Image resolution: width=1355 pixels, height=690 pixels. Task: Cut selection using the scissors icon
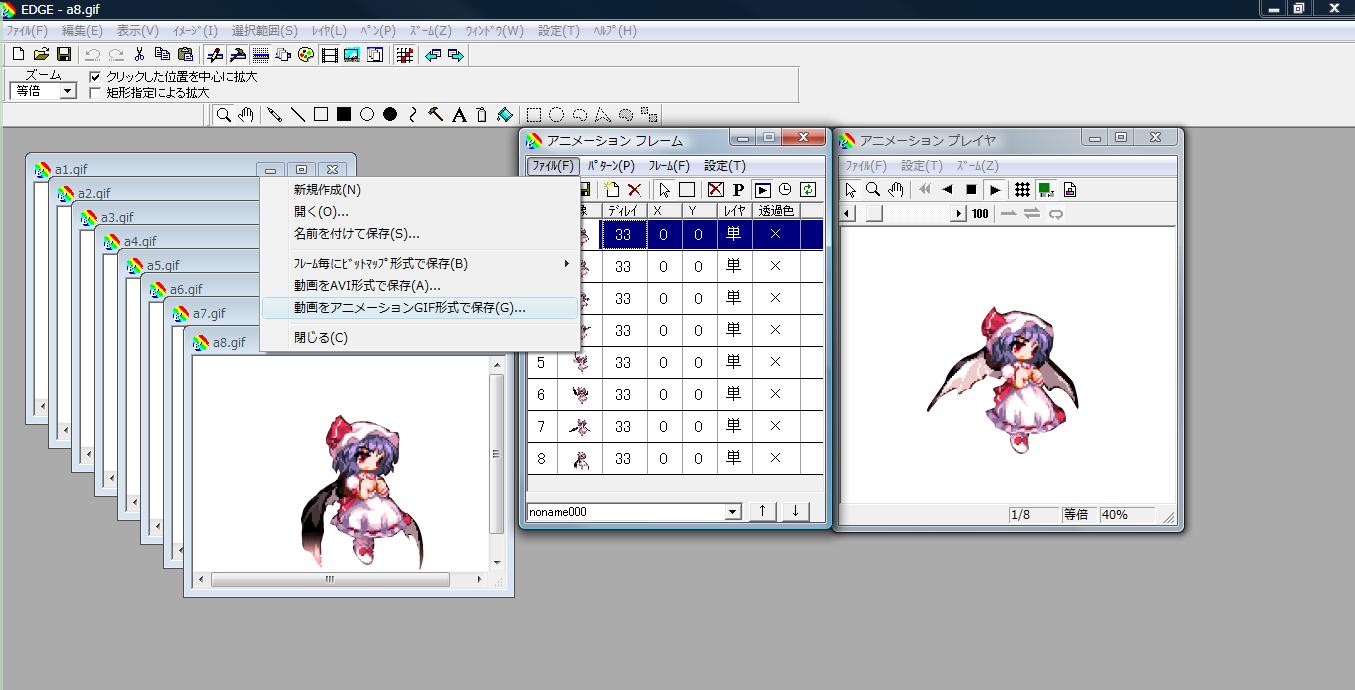pos(139,55)
